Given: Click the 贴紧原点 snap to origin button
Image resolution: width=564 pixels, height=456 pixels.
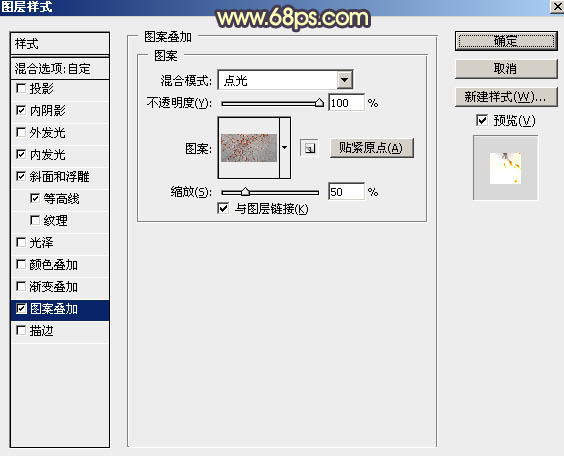Looking at the screenshot, I should click(x=372, y=148).
